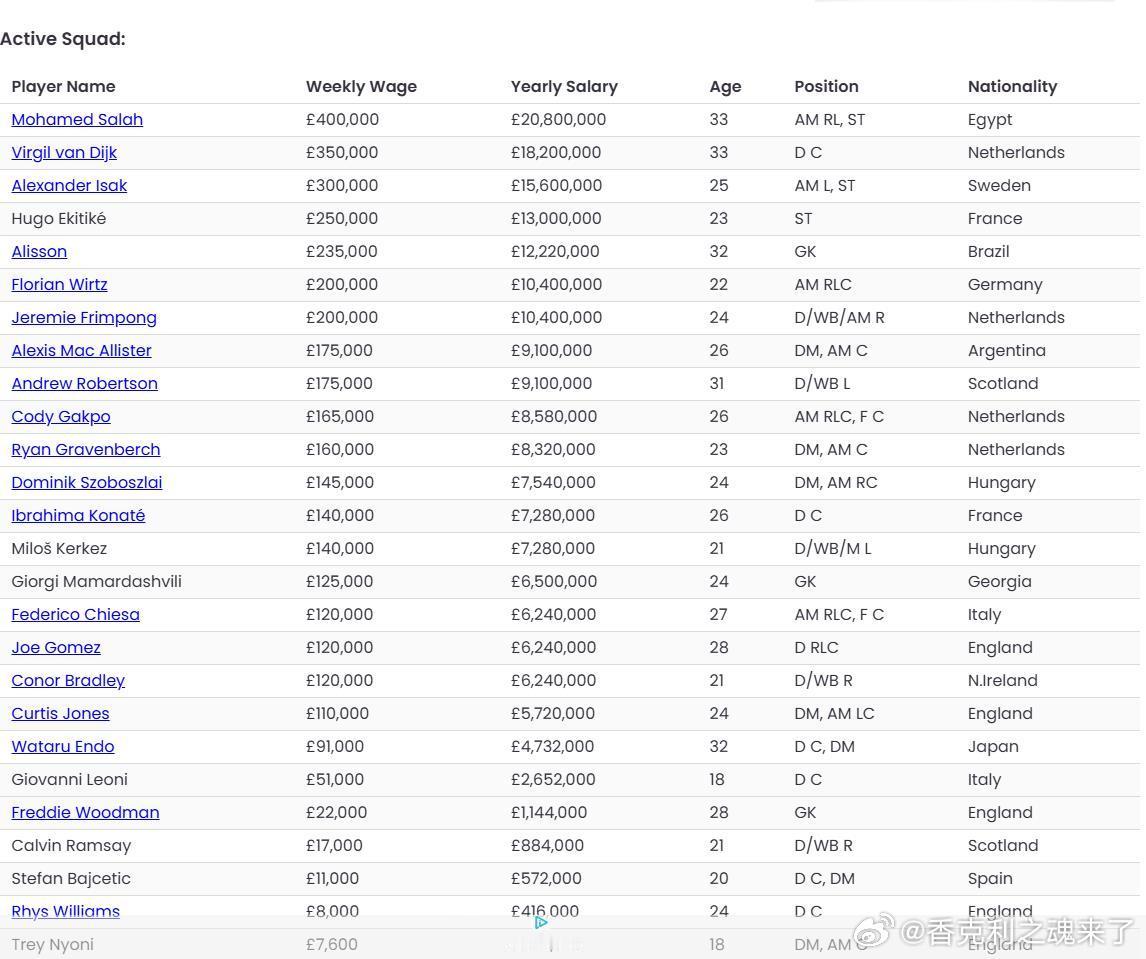Click the Ibrahima Konaté link

click(x=78, y=515)
